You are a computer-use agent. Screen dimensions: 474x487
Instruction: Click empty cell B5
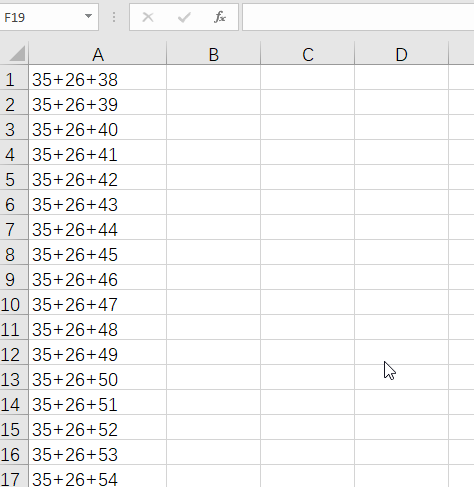pyautogui.click(x=213, y=177)
